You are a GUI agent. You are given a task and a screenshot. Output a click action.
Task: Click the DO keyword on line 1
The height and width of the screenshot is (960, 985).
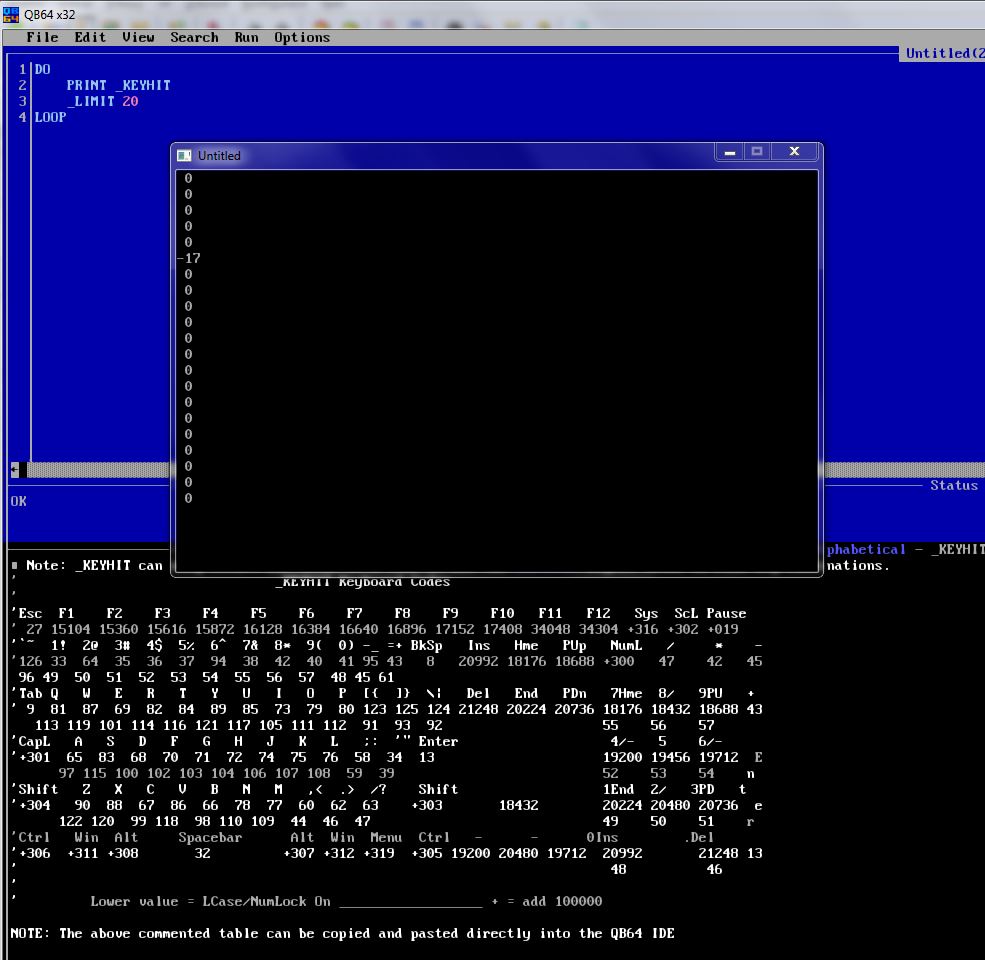[x=43, y=69]
